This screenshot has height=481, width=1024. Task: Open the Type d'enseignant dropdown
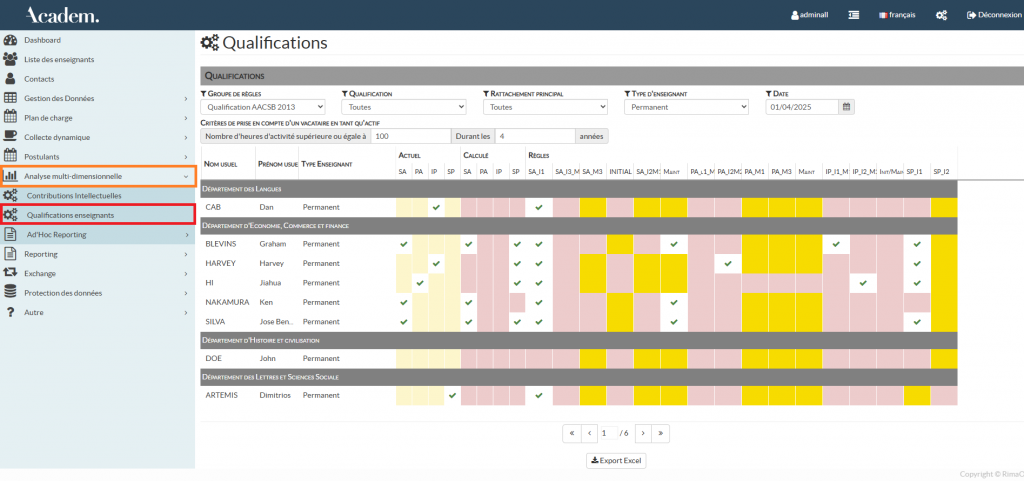[x=686, y=107]
